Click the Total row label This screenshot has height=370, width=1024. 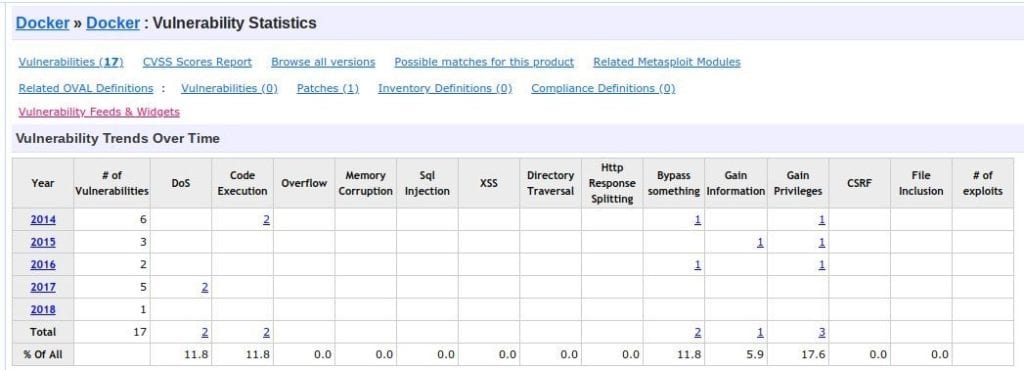tap(42, 332)
